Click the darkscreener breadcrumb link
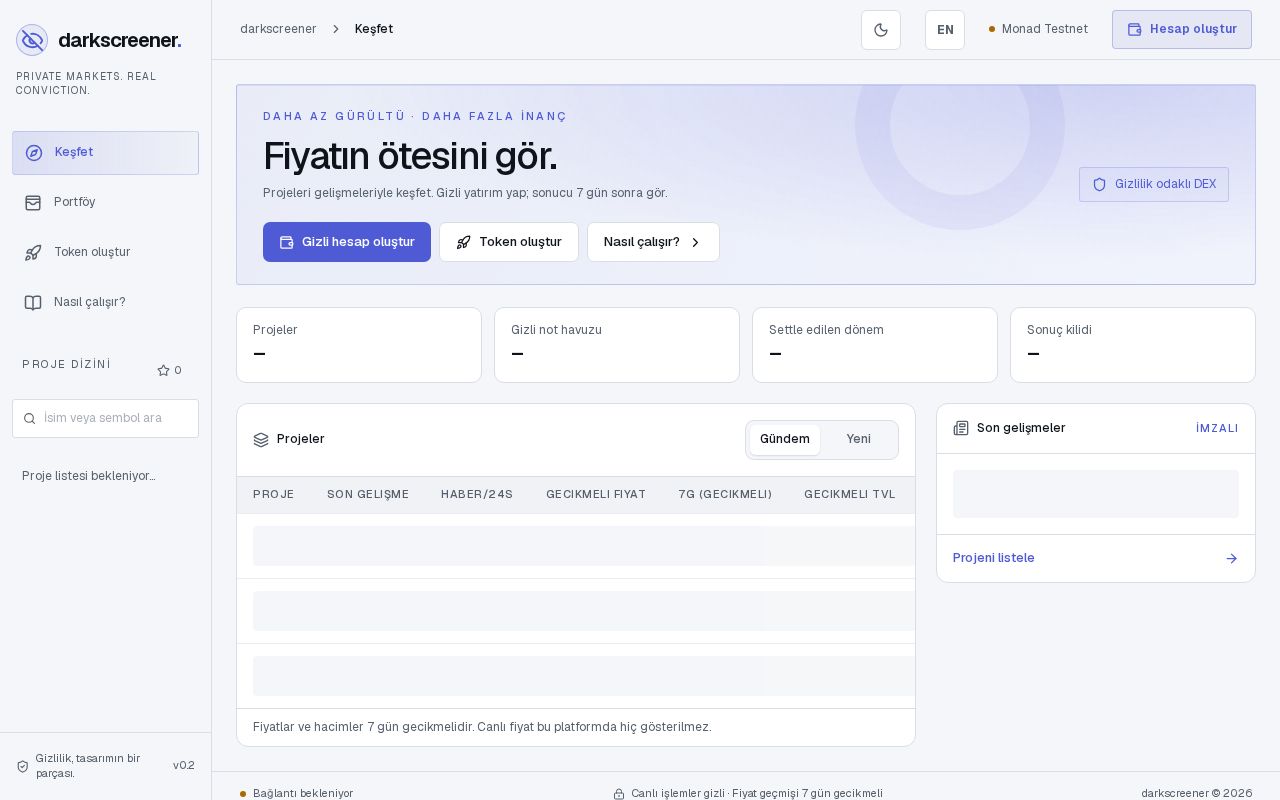This screenshot has height=800, width=1280. pos(278,30)
